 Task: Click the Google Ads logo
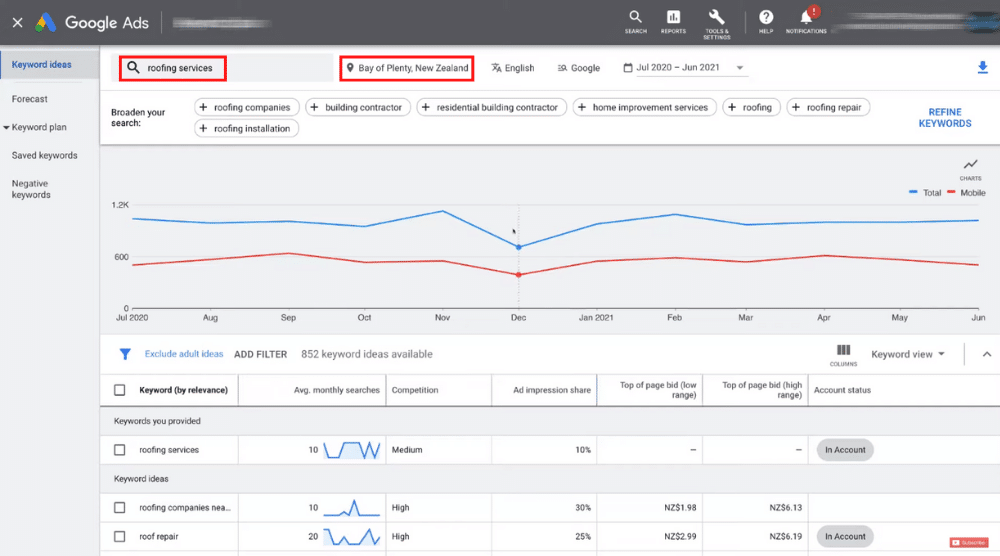coord(45,23)
